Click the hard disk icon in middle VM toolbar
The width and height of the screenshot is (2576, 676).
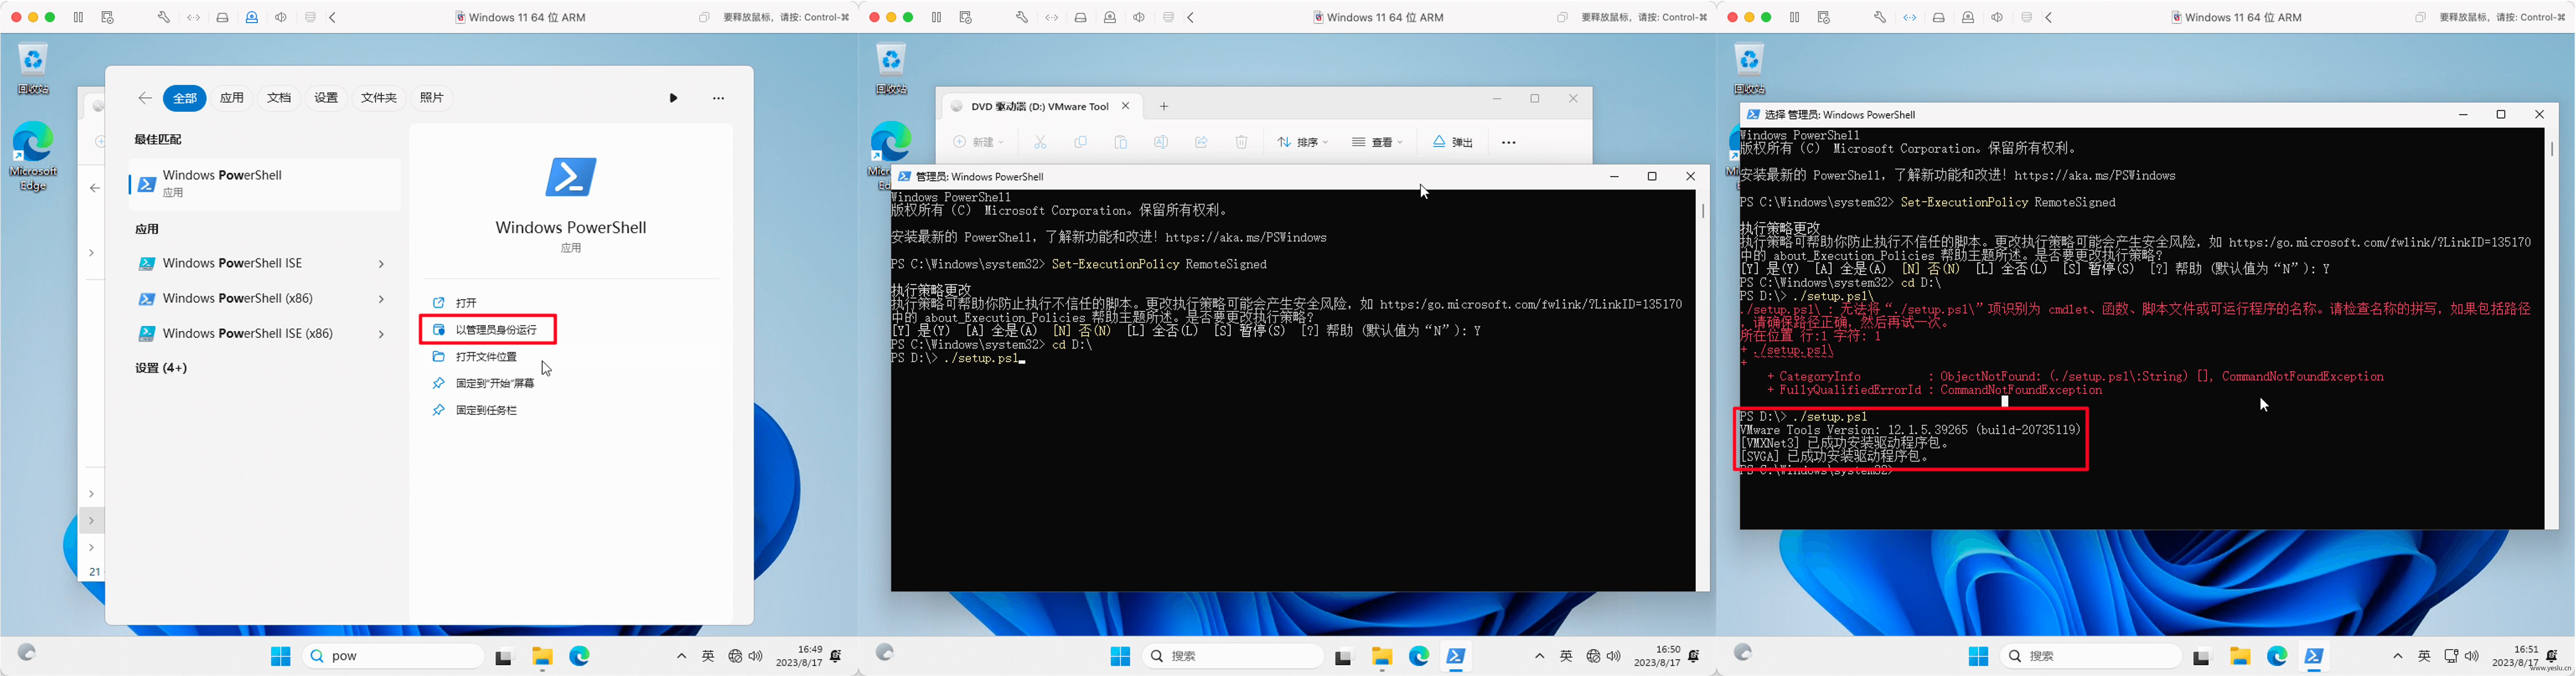[1081, 17]
